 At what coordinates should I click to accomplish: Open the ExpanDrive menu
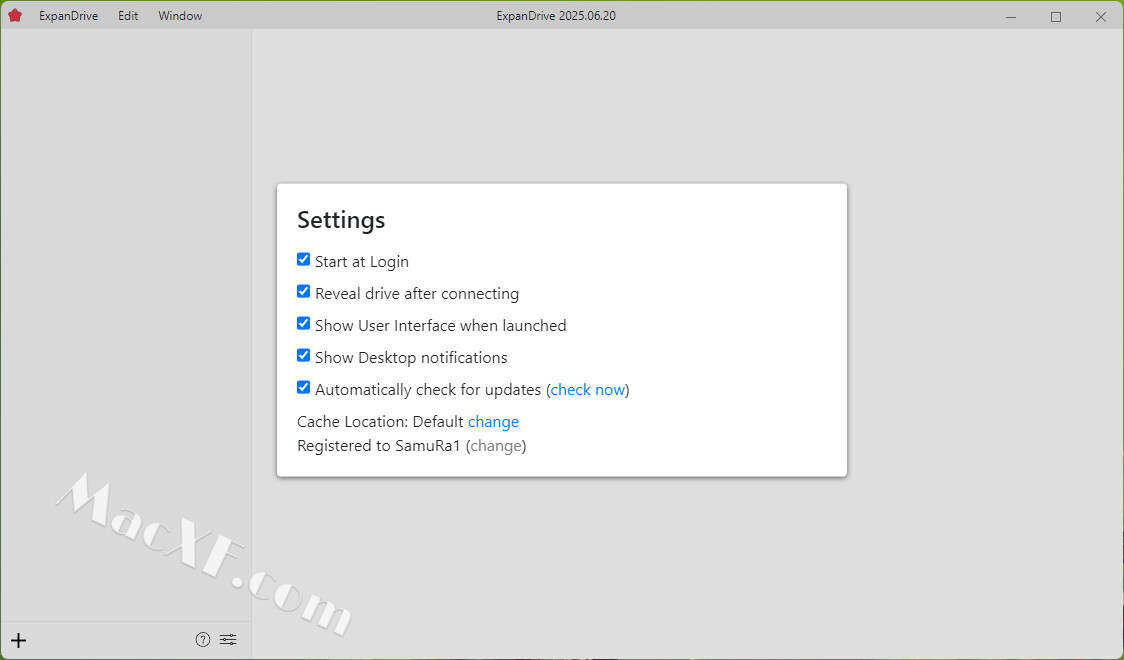pos(69,16)
